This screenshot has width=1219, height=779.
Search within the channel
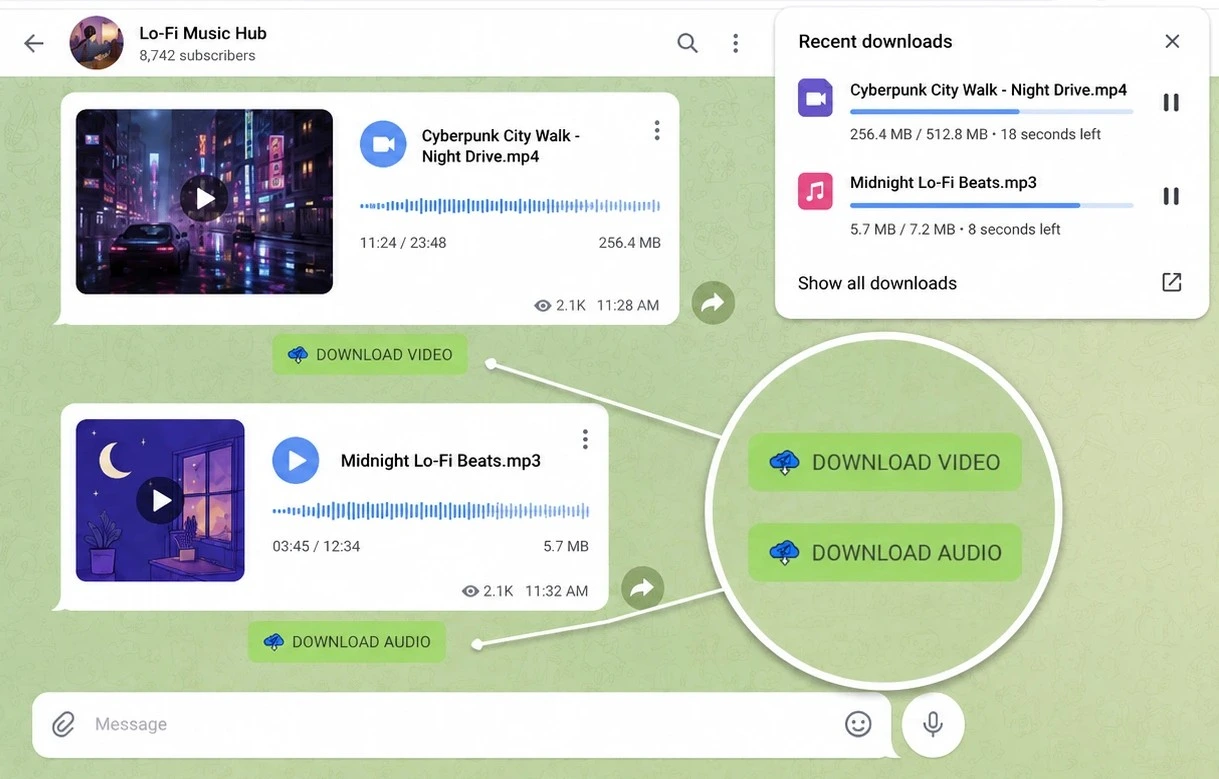pos(687,43)
